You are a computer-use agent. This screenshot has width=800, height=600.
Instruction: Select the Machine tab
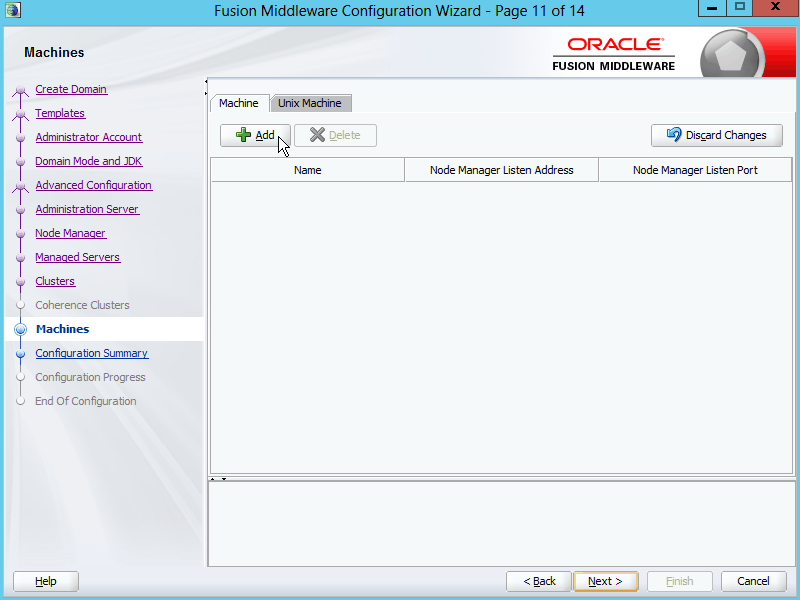pos(239,103)
